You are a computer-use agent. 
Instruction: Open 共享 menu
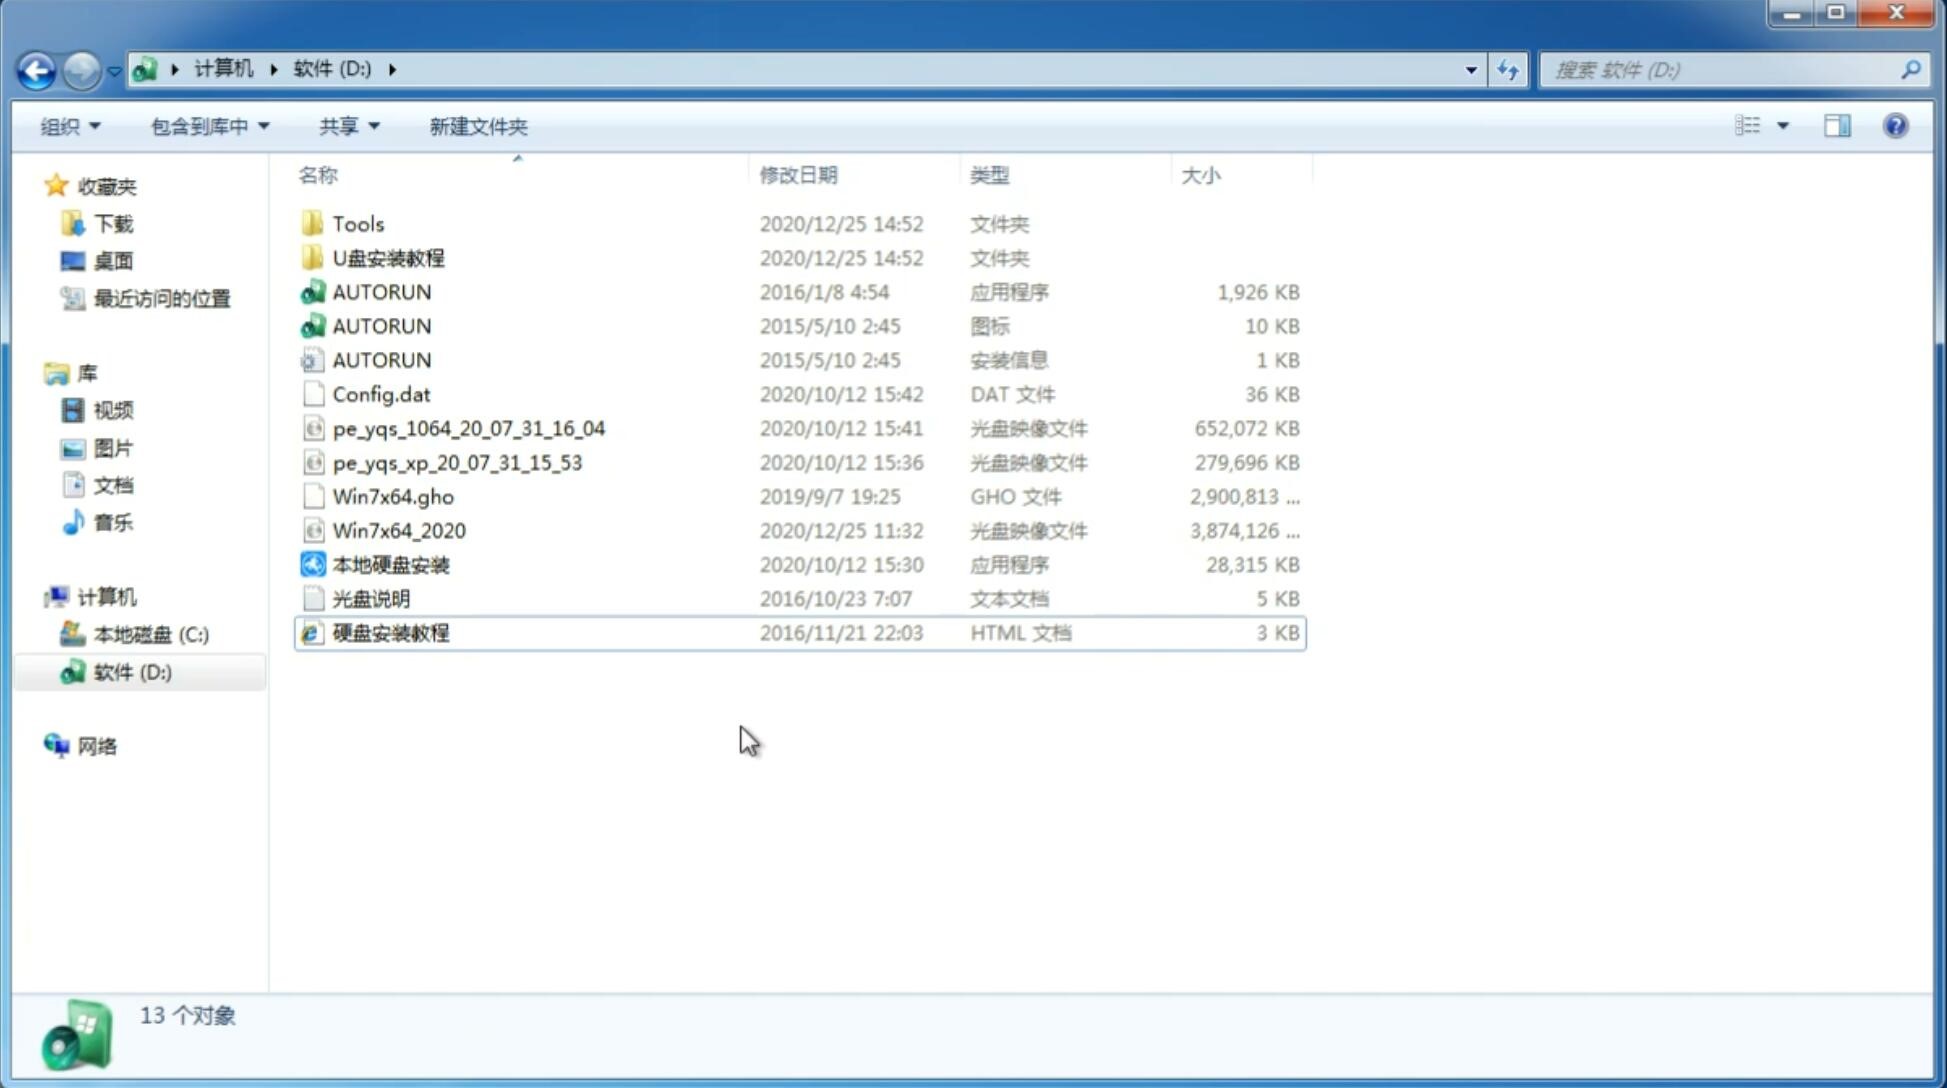click(346, 124)
